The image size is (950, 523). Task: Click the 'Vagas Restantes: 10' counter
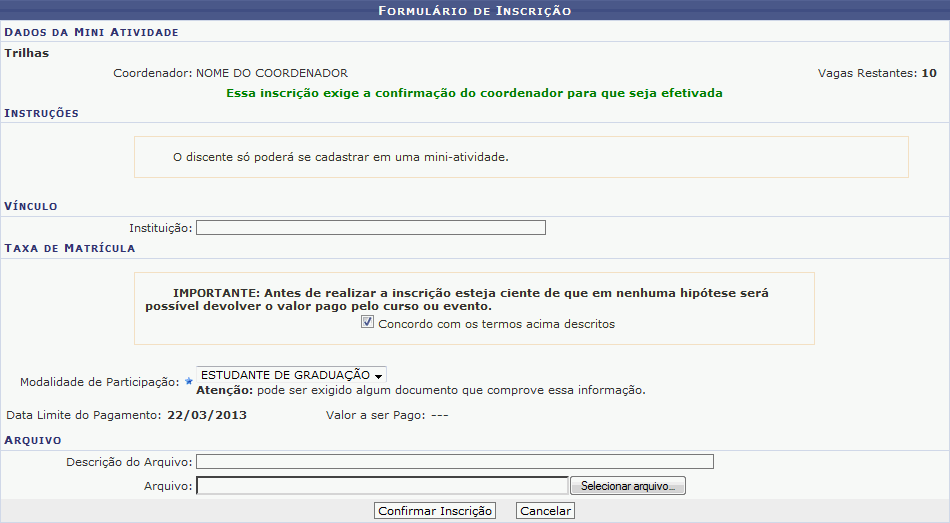(x=876, y=73)
